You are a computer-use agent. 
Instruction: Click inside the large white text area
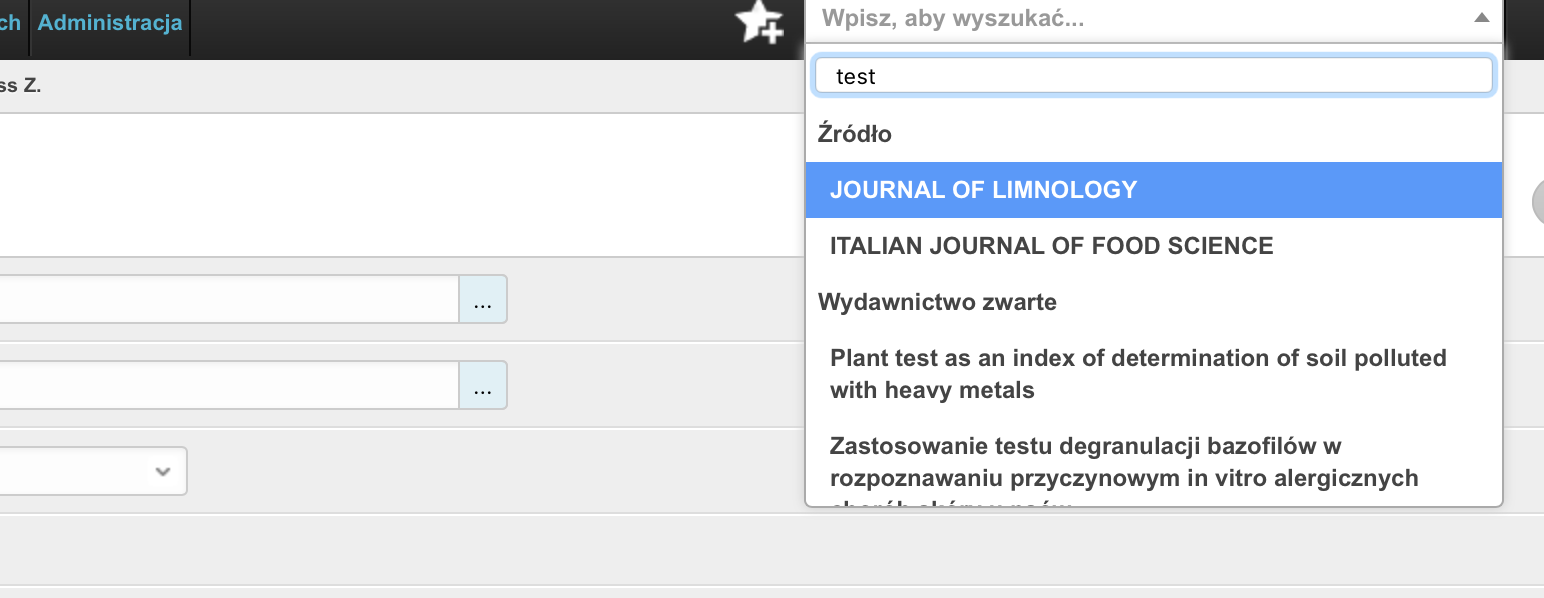[x=400, y=185]
